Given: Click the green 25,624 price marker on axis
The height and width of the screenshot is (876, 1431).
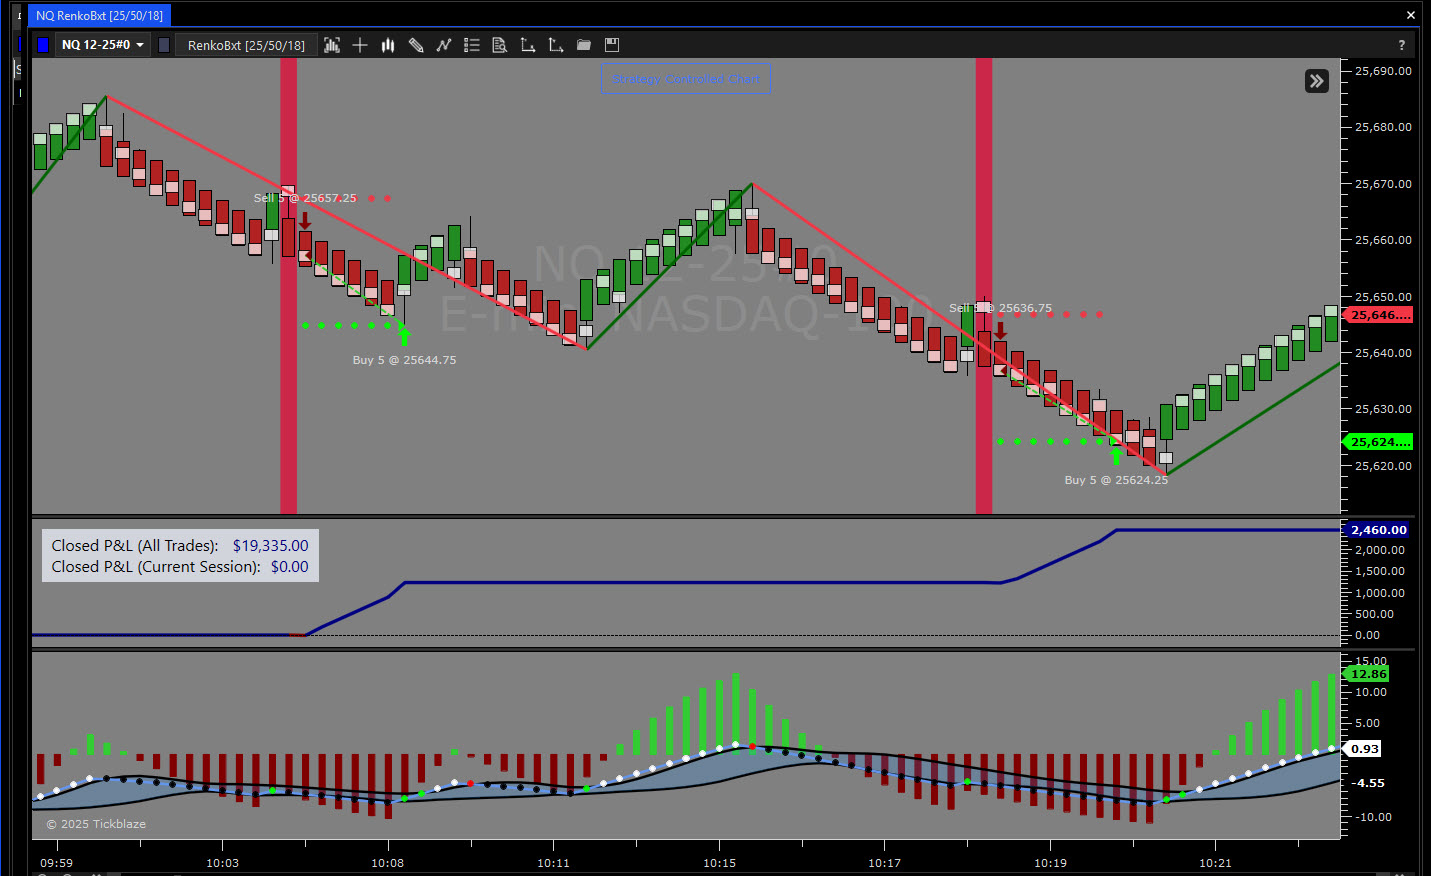Looking at the screenshot, I should (1379, 442).
